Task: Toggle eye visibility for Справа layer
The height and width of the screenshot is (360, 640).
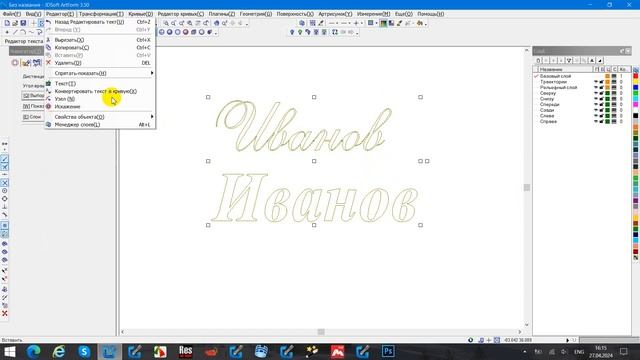Action: pyautogui.click(x=596, y=122)
